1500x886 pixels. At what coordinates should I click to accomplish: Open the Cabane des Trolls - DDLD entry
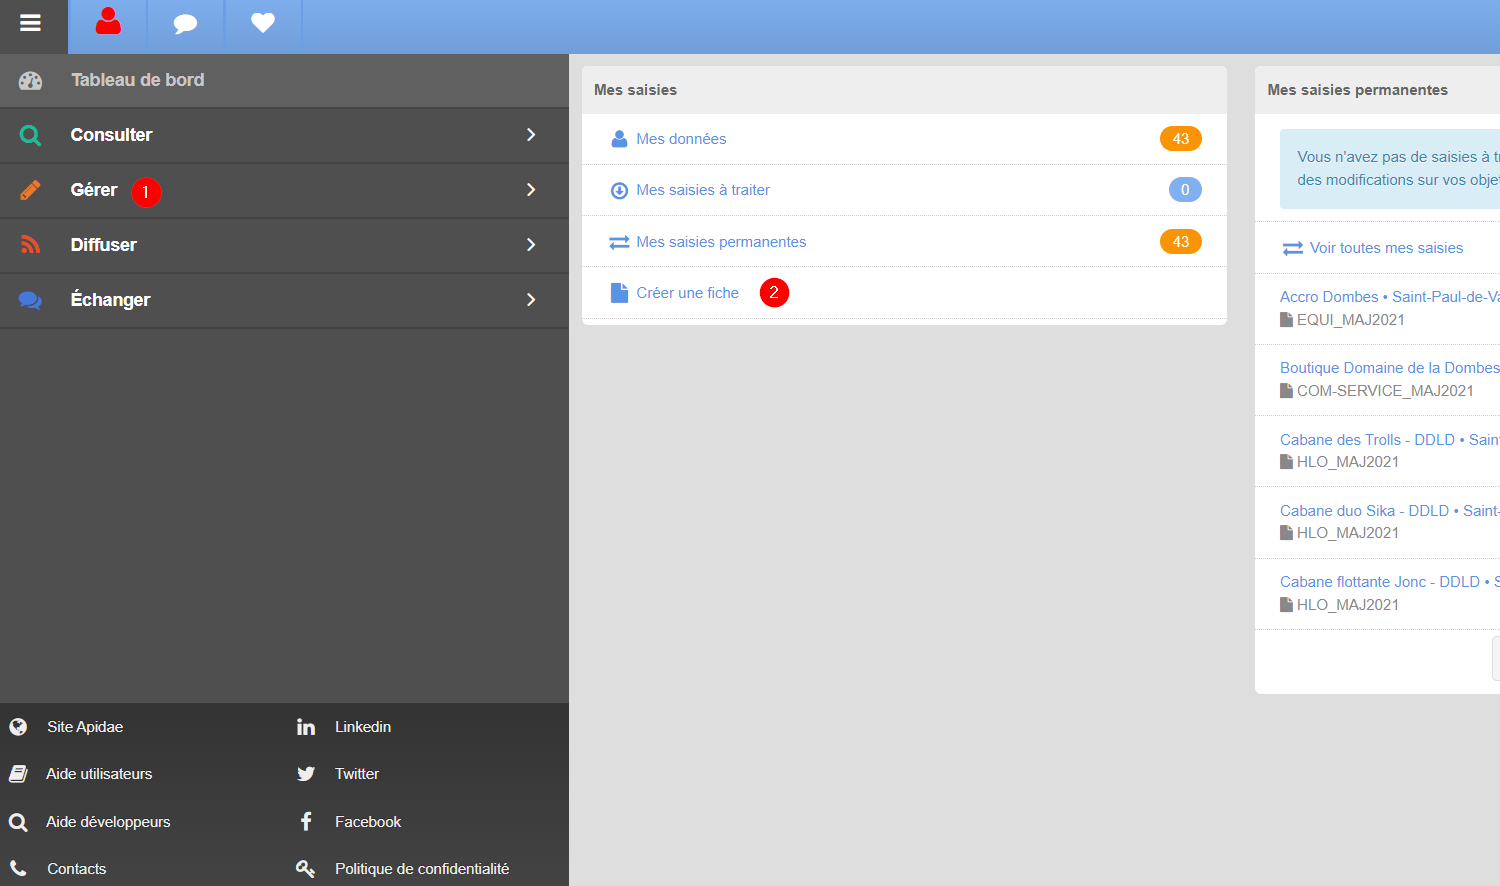tap(1390, 440)
